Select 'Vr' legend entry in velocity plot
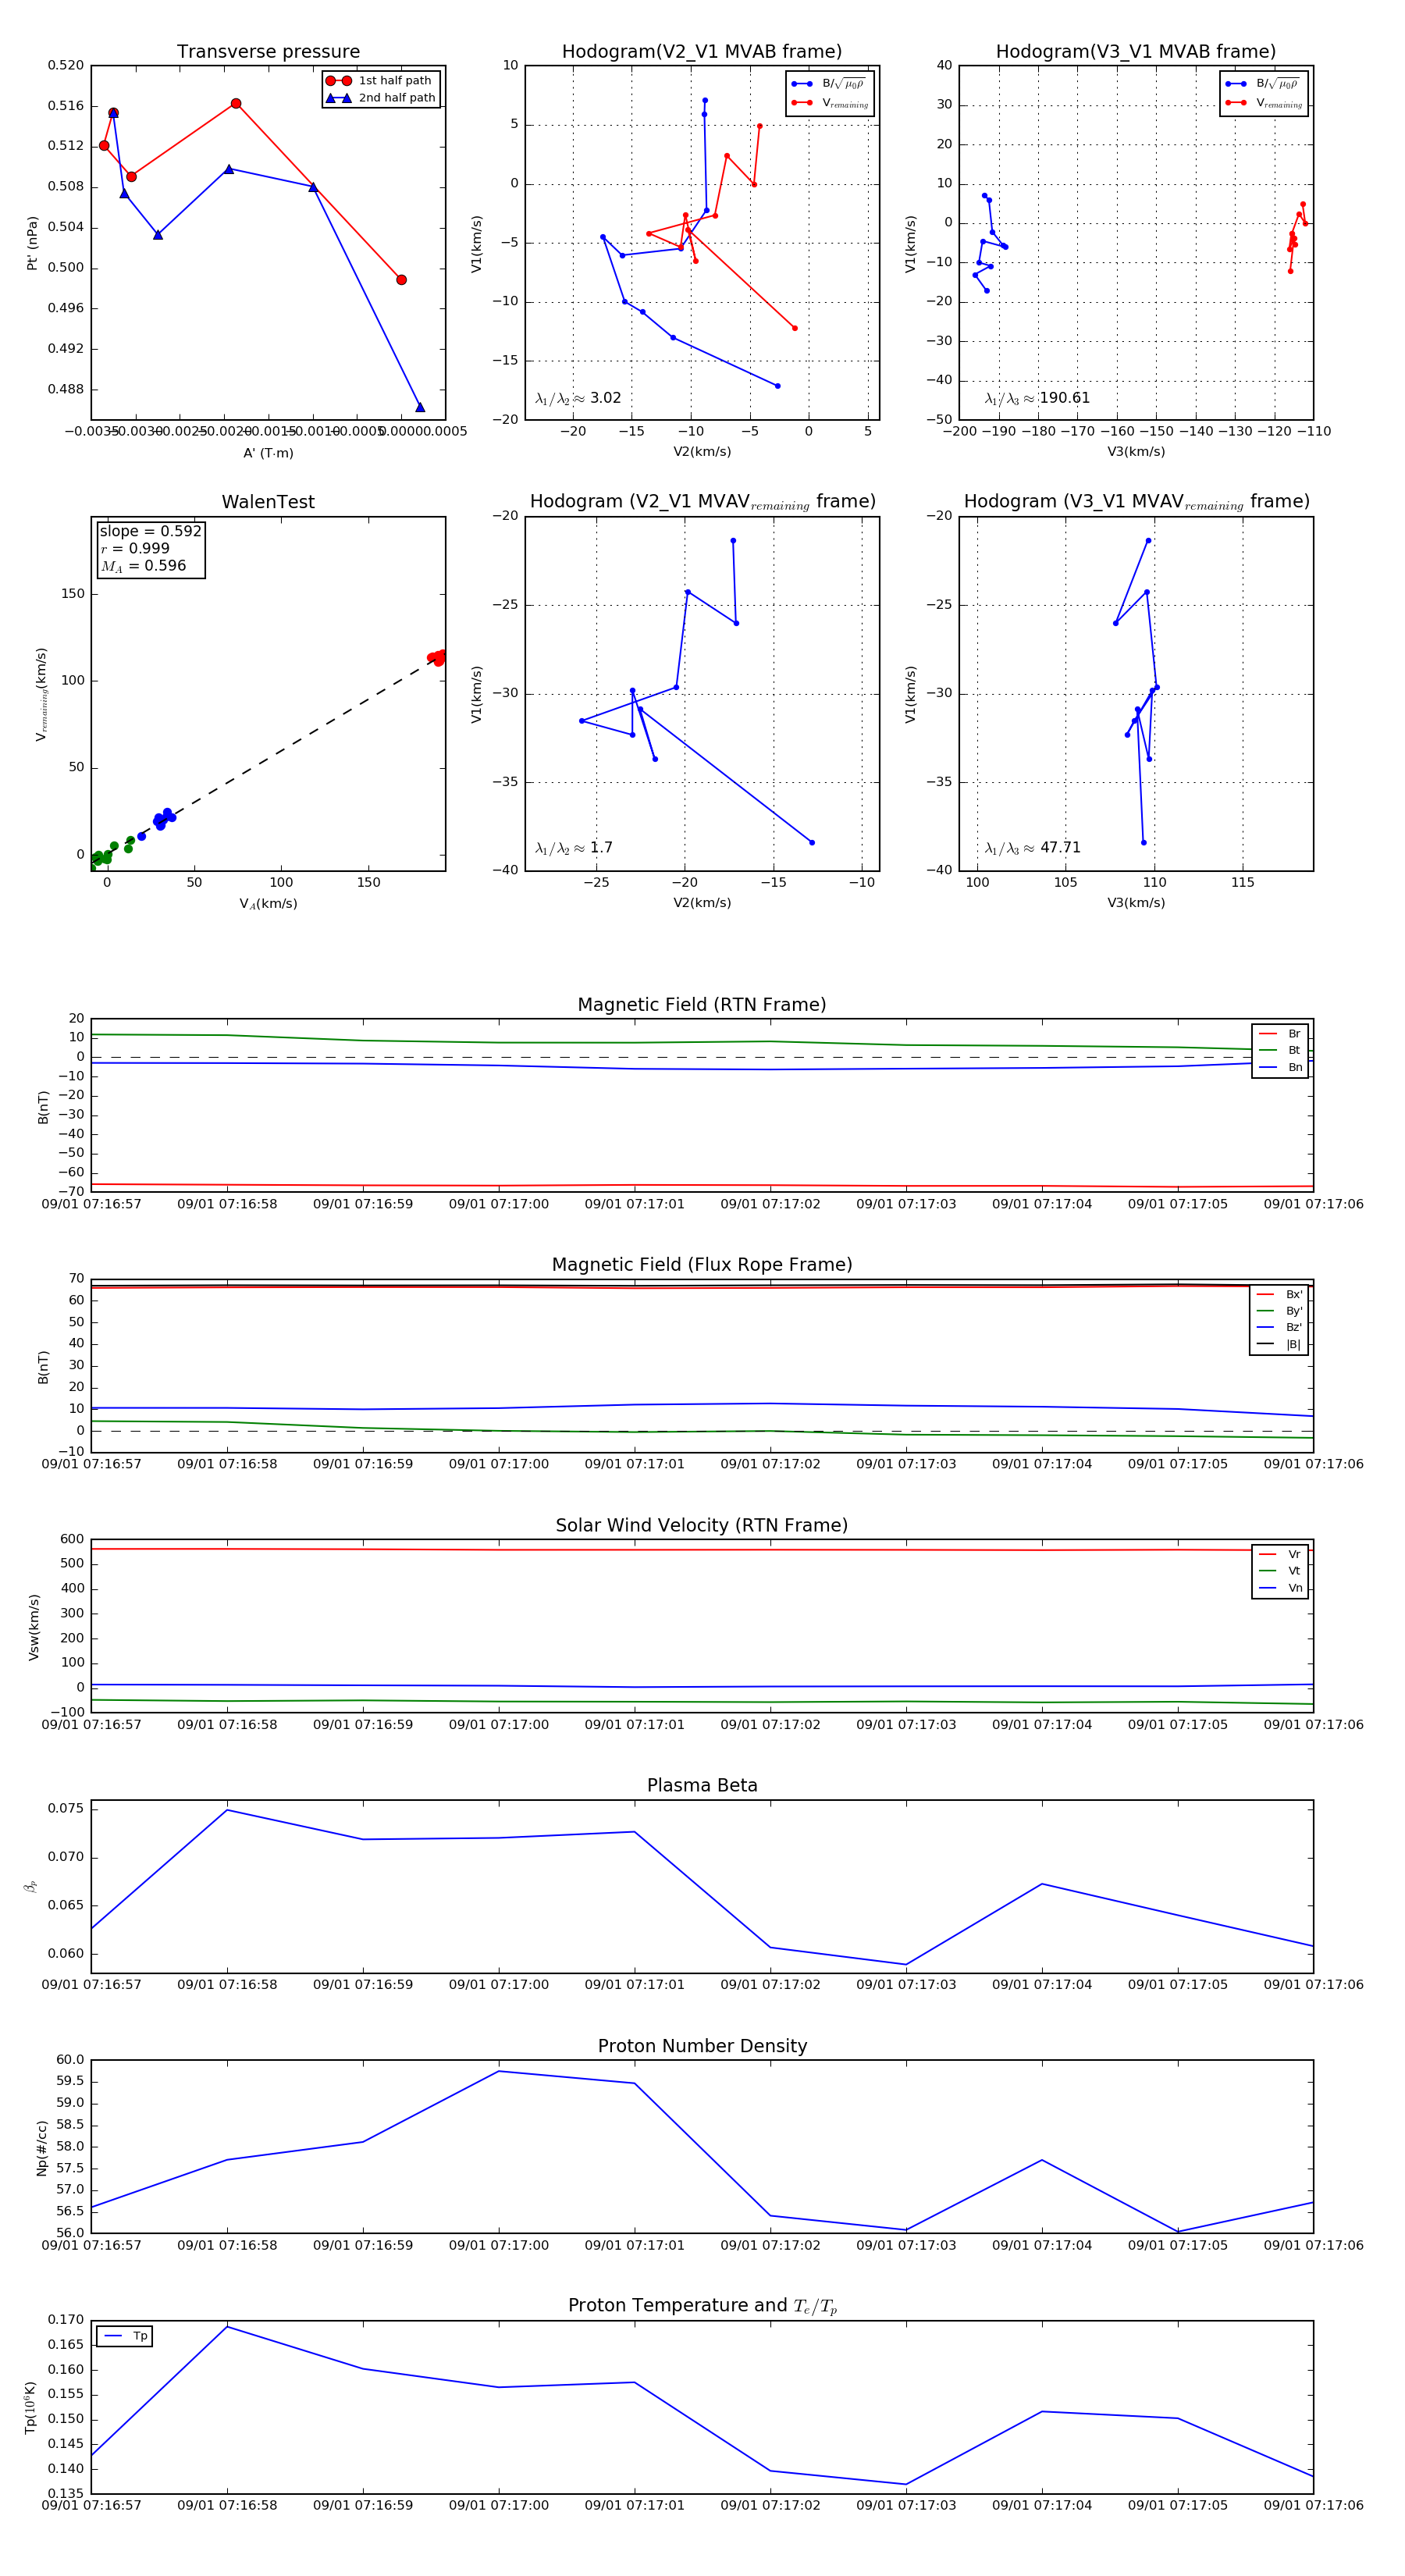The height and width of the screenshot is (2576, 1405). 1280,1554
